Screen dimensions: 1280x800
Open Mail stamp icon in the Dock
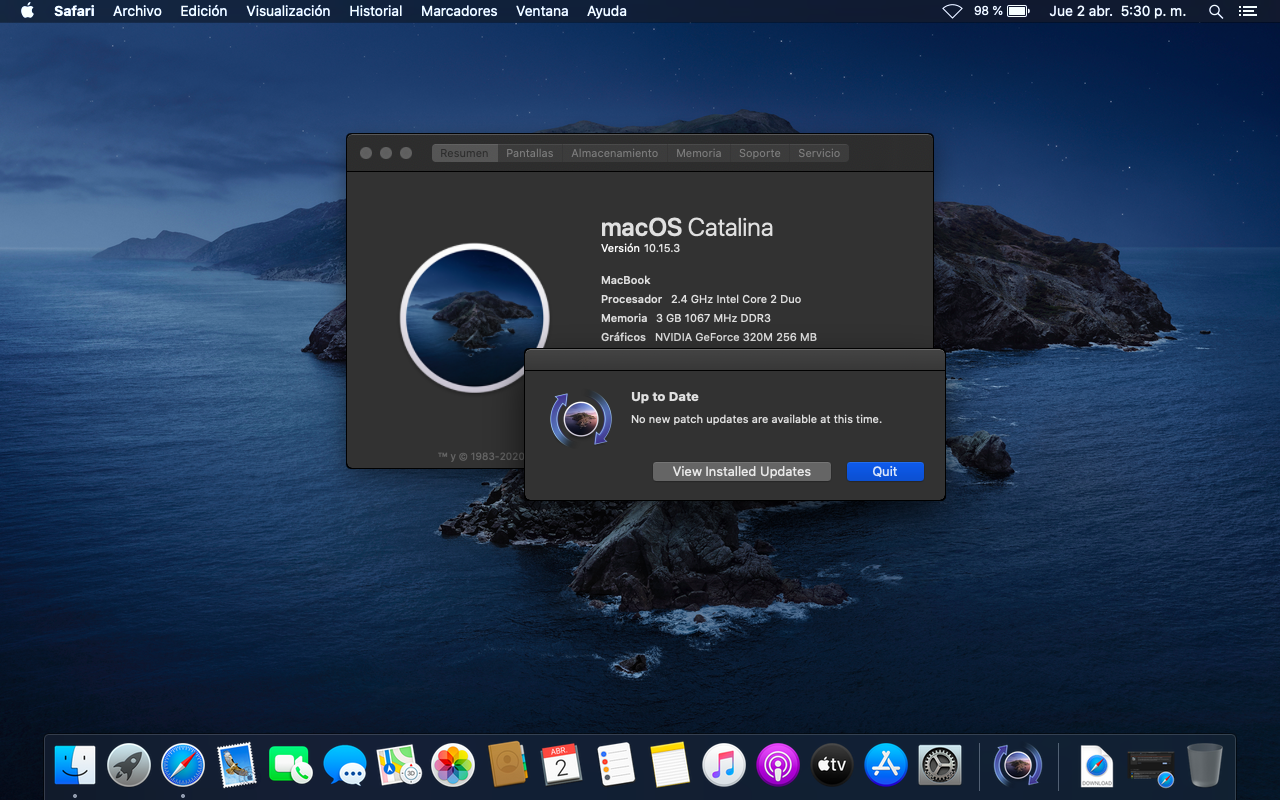pos(237,766)
